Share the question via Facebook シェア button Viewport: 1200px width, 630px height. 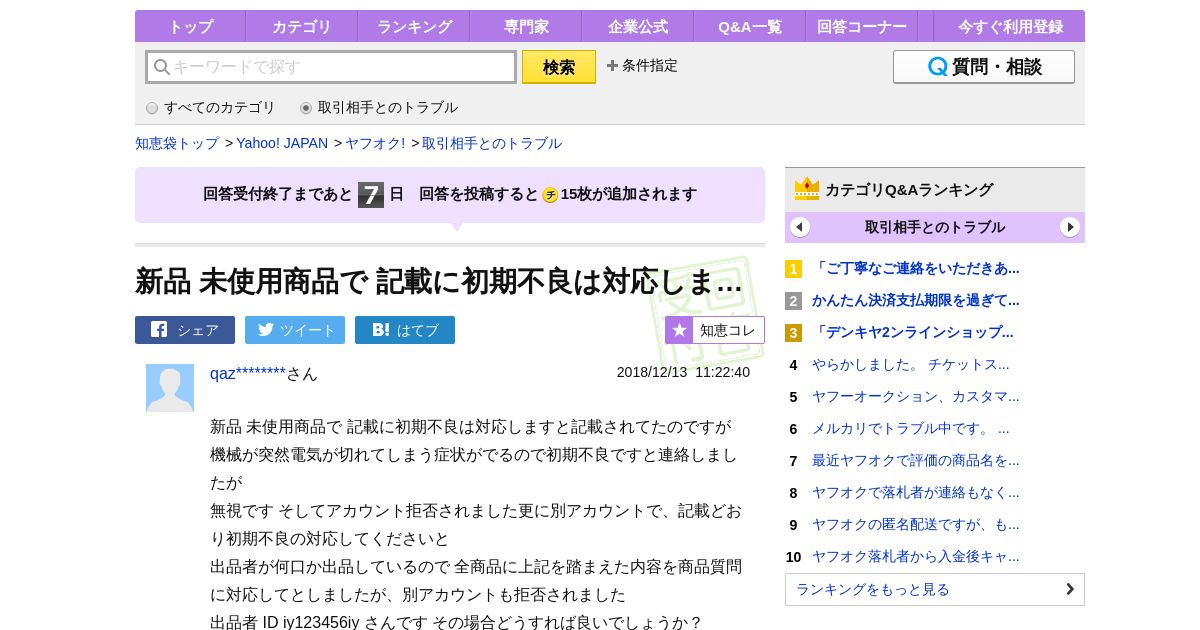185,330
